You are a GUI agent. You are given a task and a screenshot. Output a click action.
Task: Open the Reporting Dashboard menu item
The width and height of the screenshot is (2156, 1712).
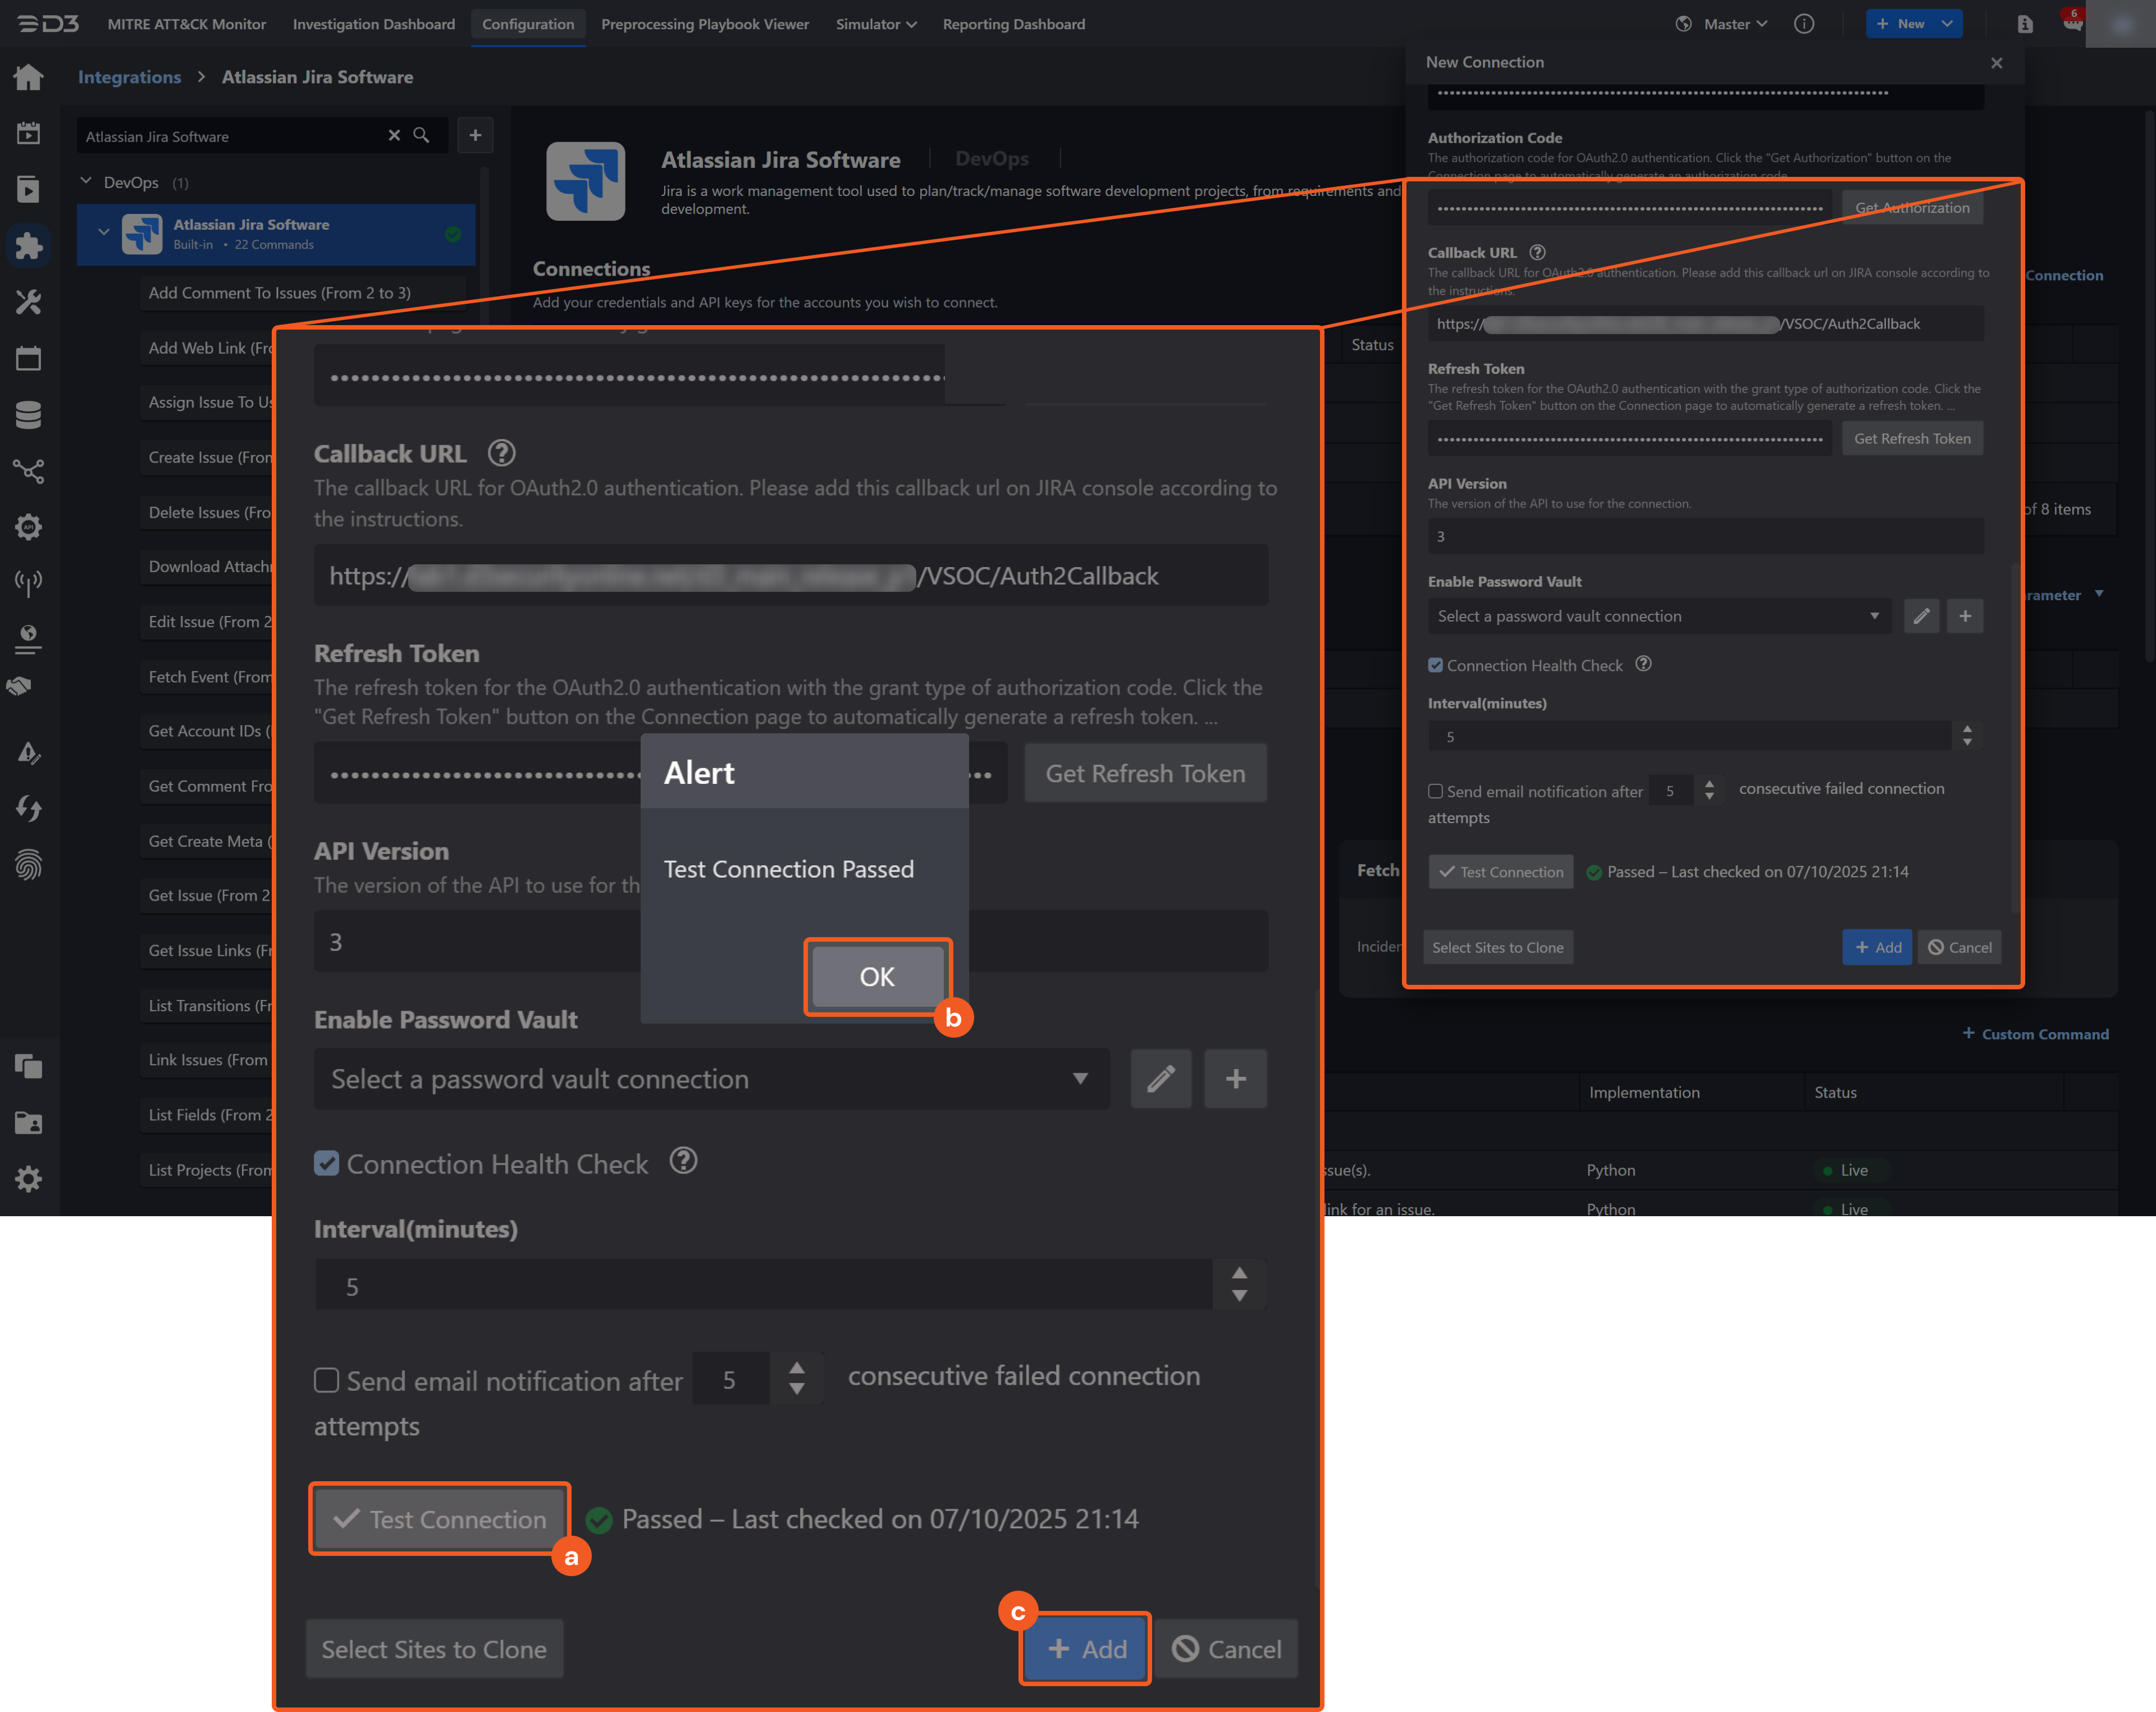[x=1014, y=24]
